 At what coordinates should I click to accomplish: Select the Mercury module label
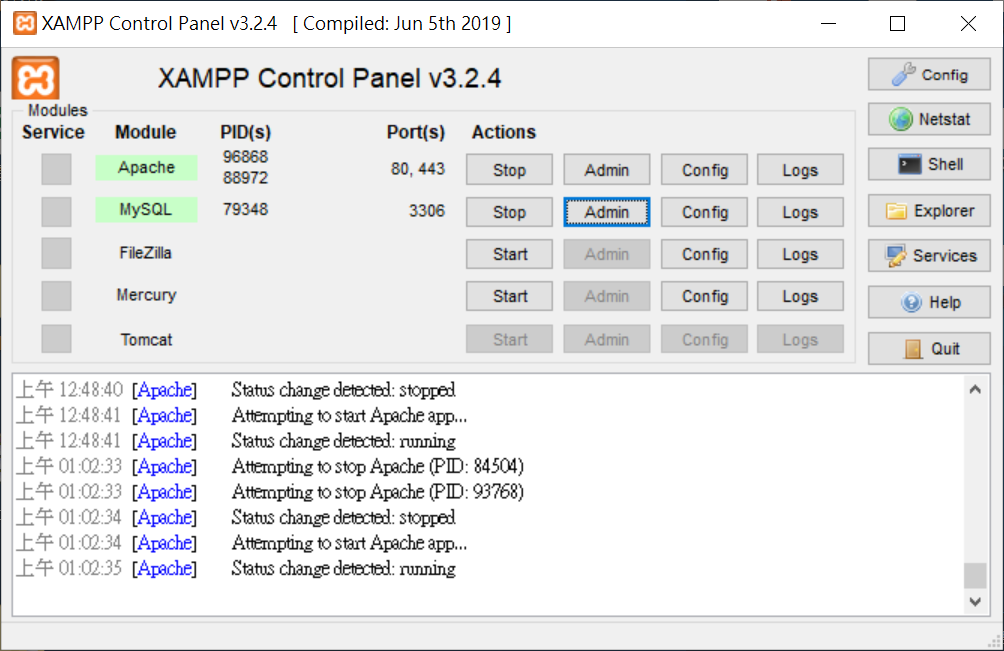[146, 295]
